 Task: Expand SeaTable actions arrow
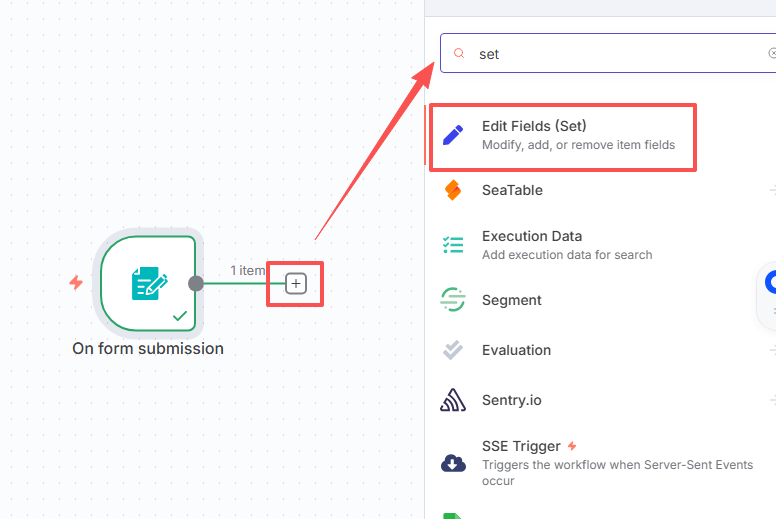[773, 190]
